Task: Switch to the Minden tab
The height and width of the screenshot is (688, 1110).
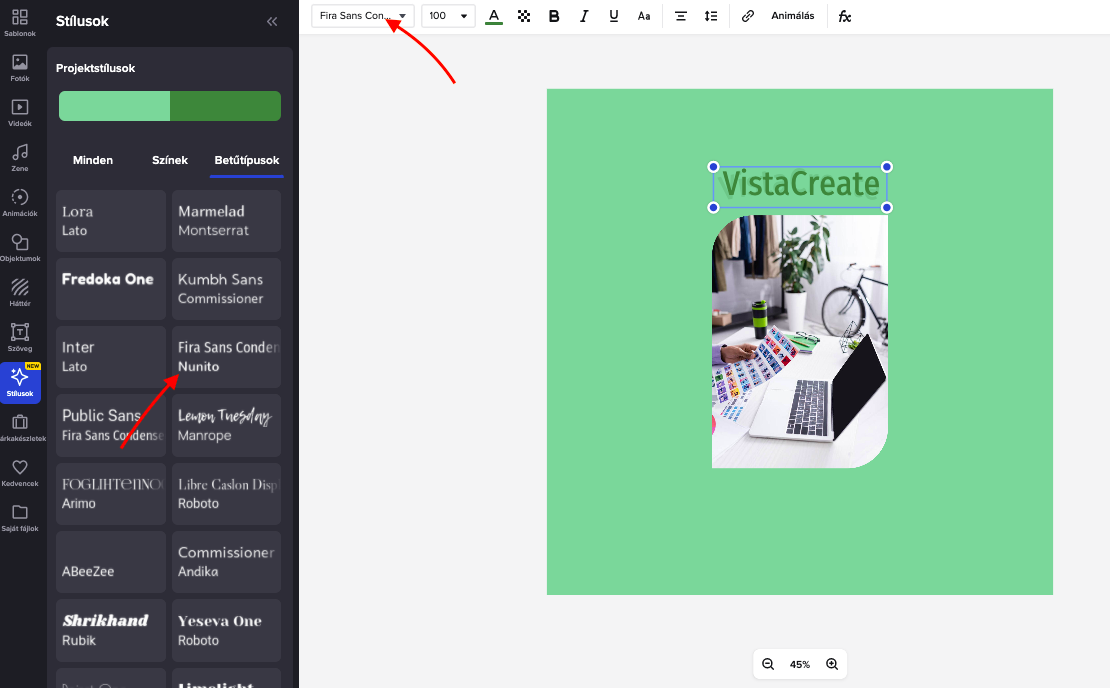Action: click(x=93, y=160)
